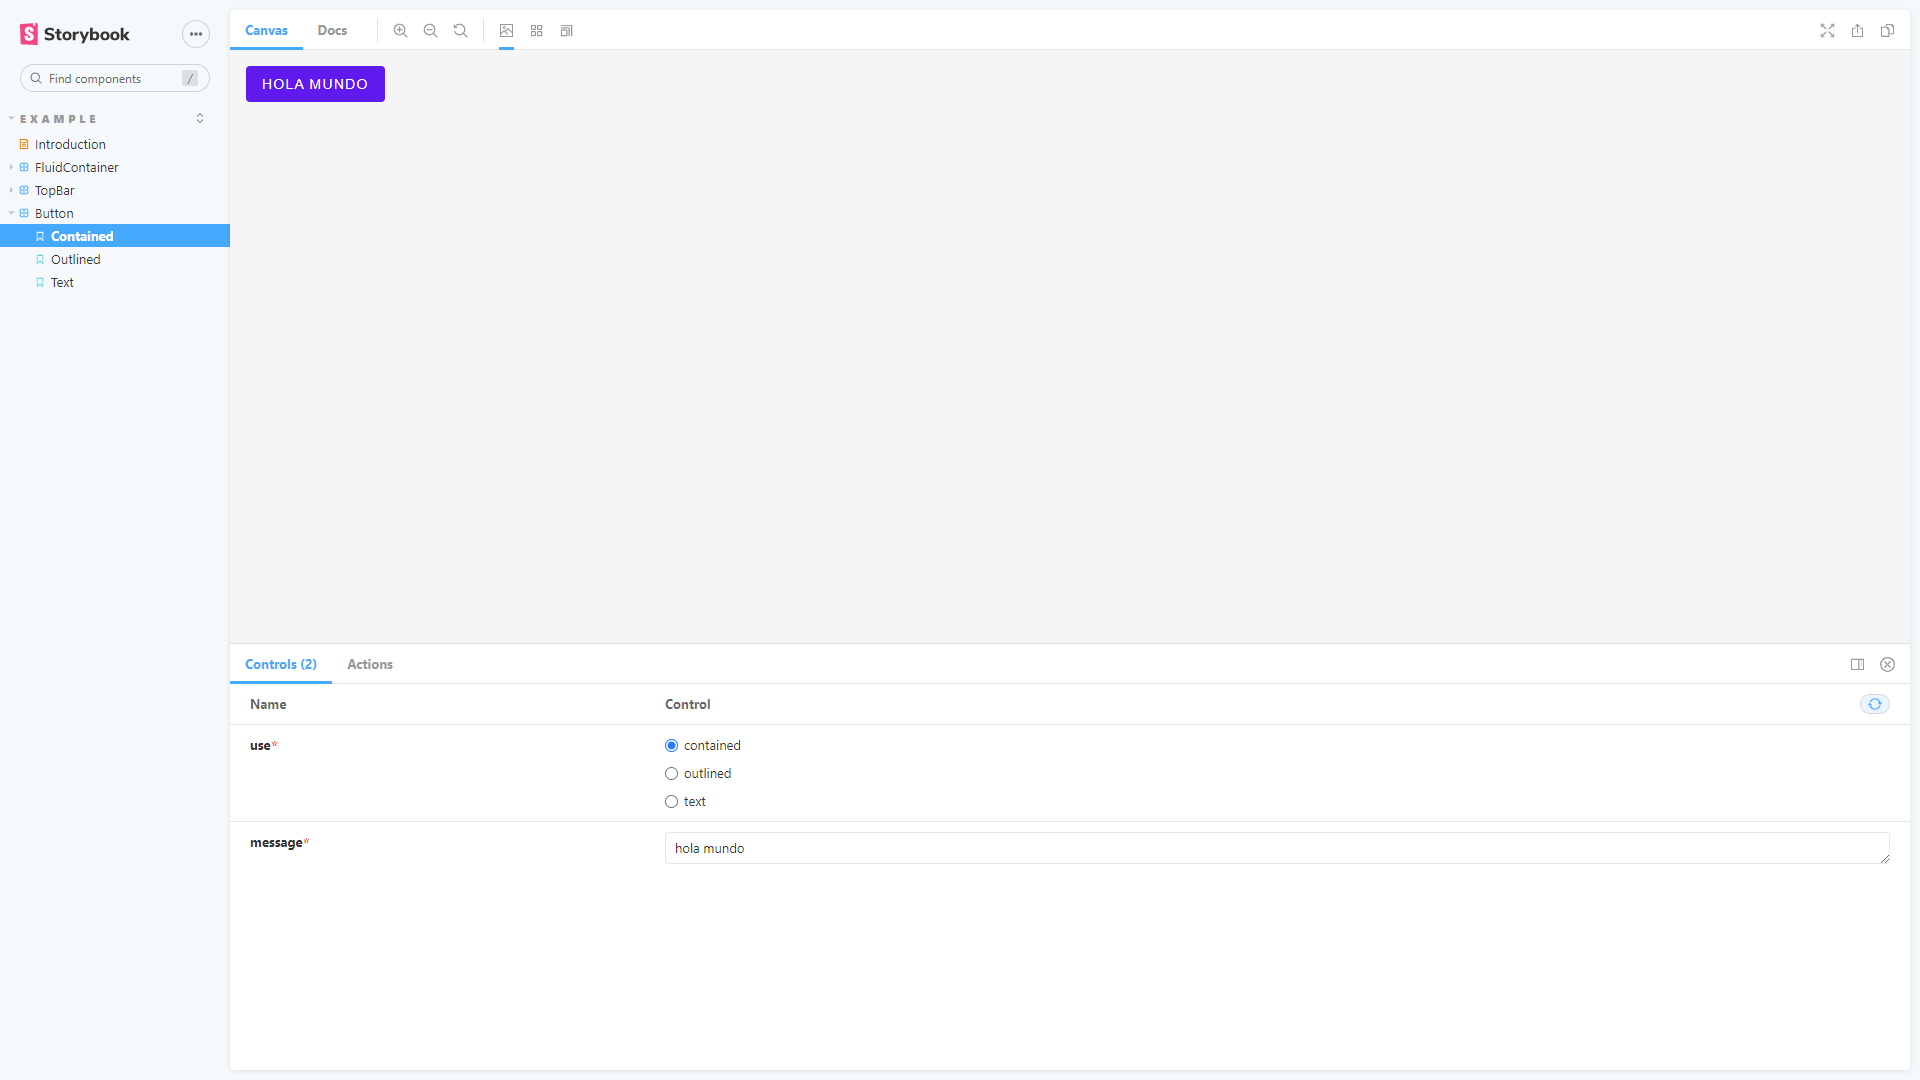Expand the FluidContainer component

pos(76,168)
